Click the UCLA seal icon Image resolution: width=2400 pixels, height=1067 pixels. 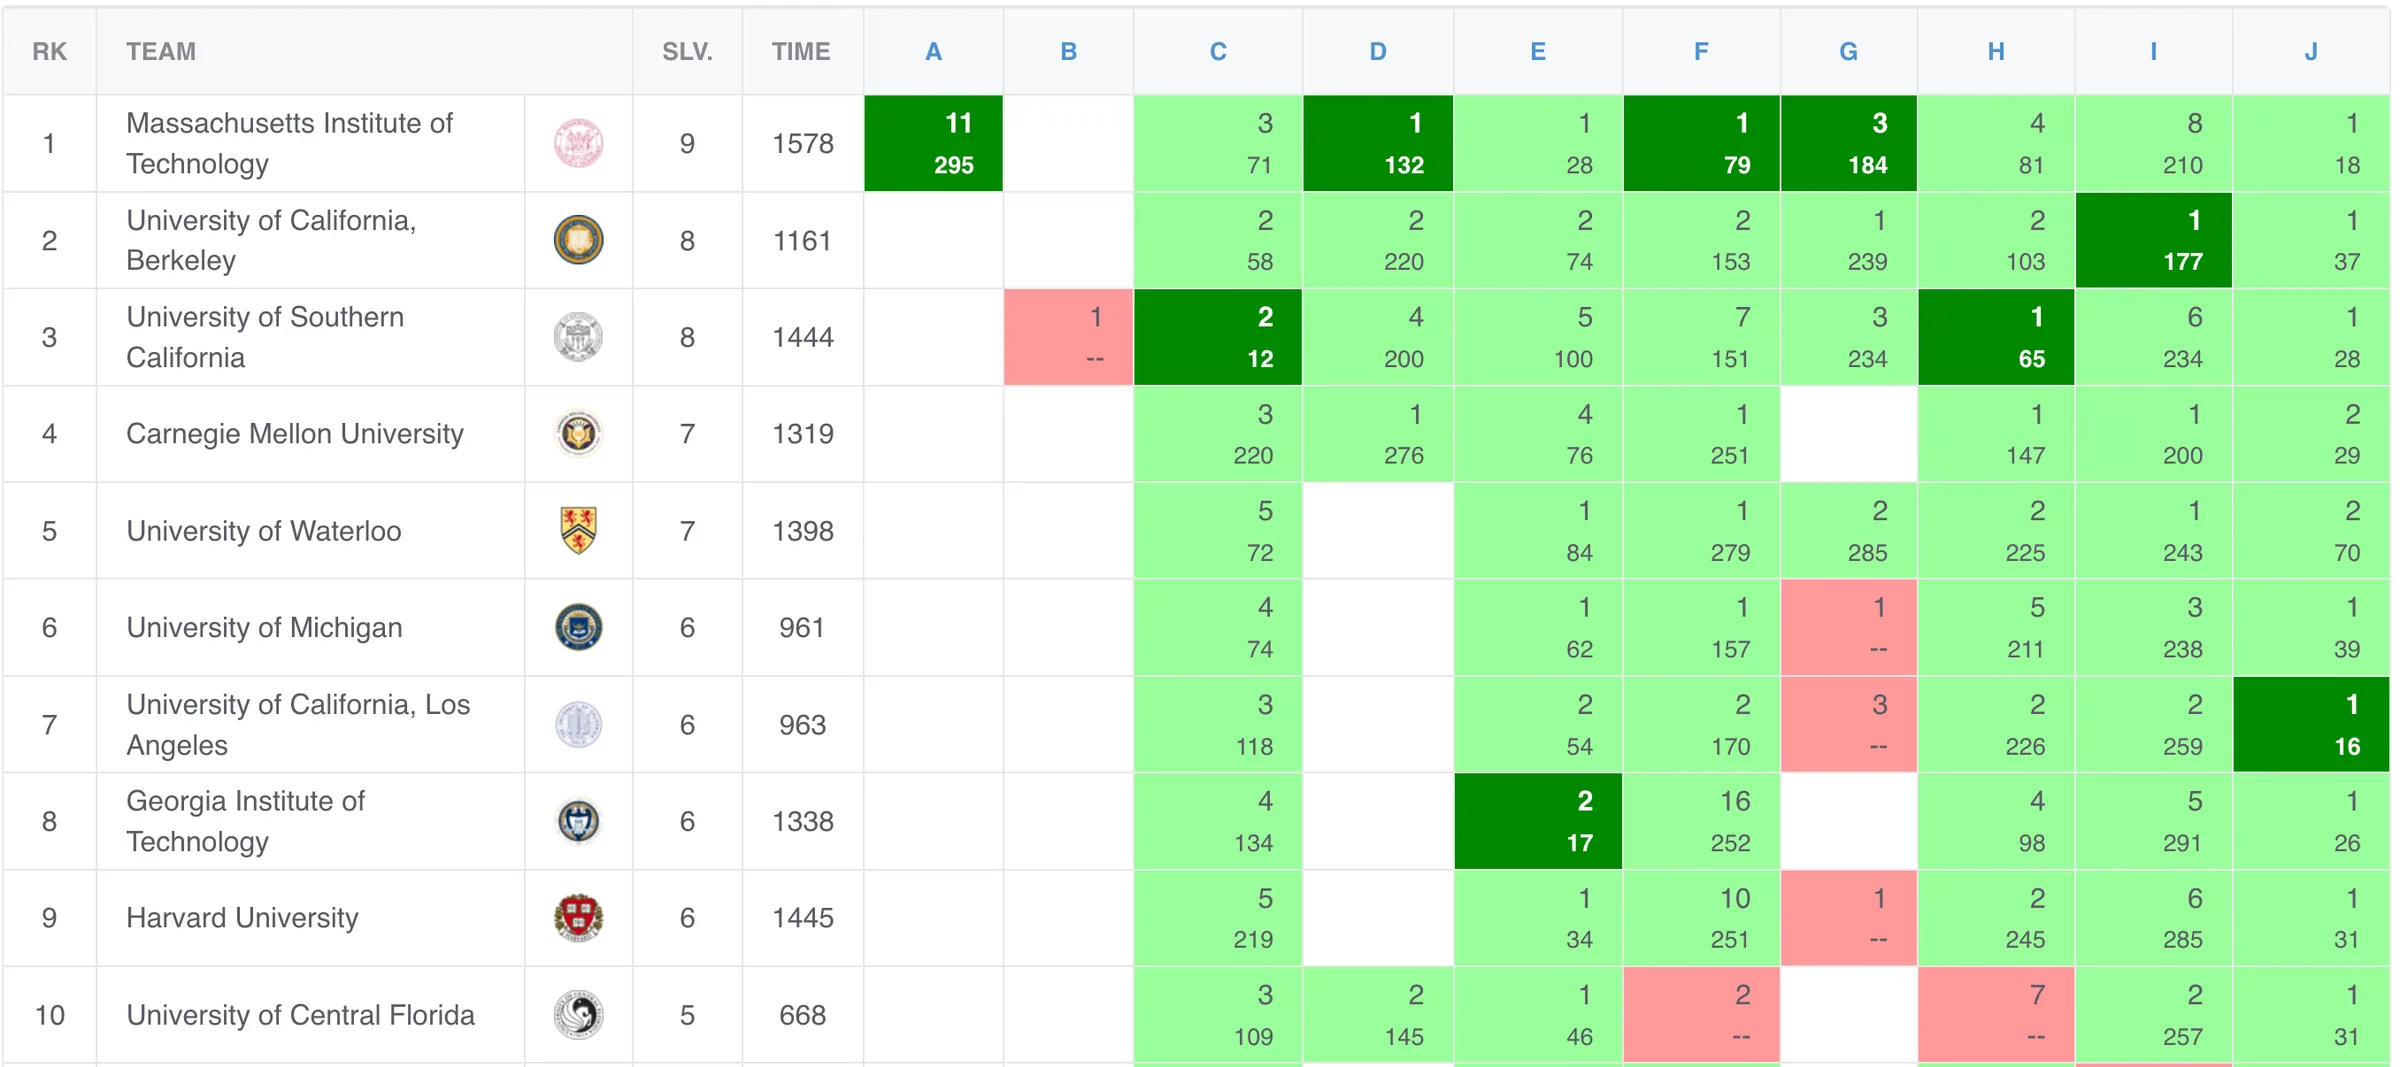tap(578, 724)
